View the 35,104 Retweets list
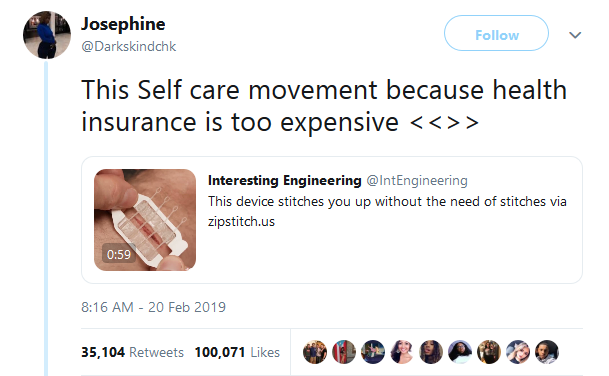Viewport: 609px width, 376px height. (132, 352)
